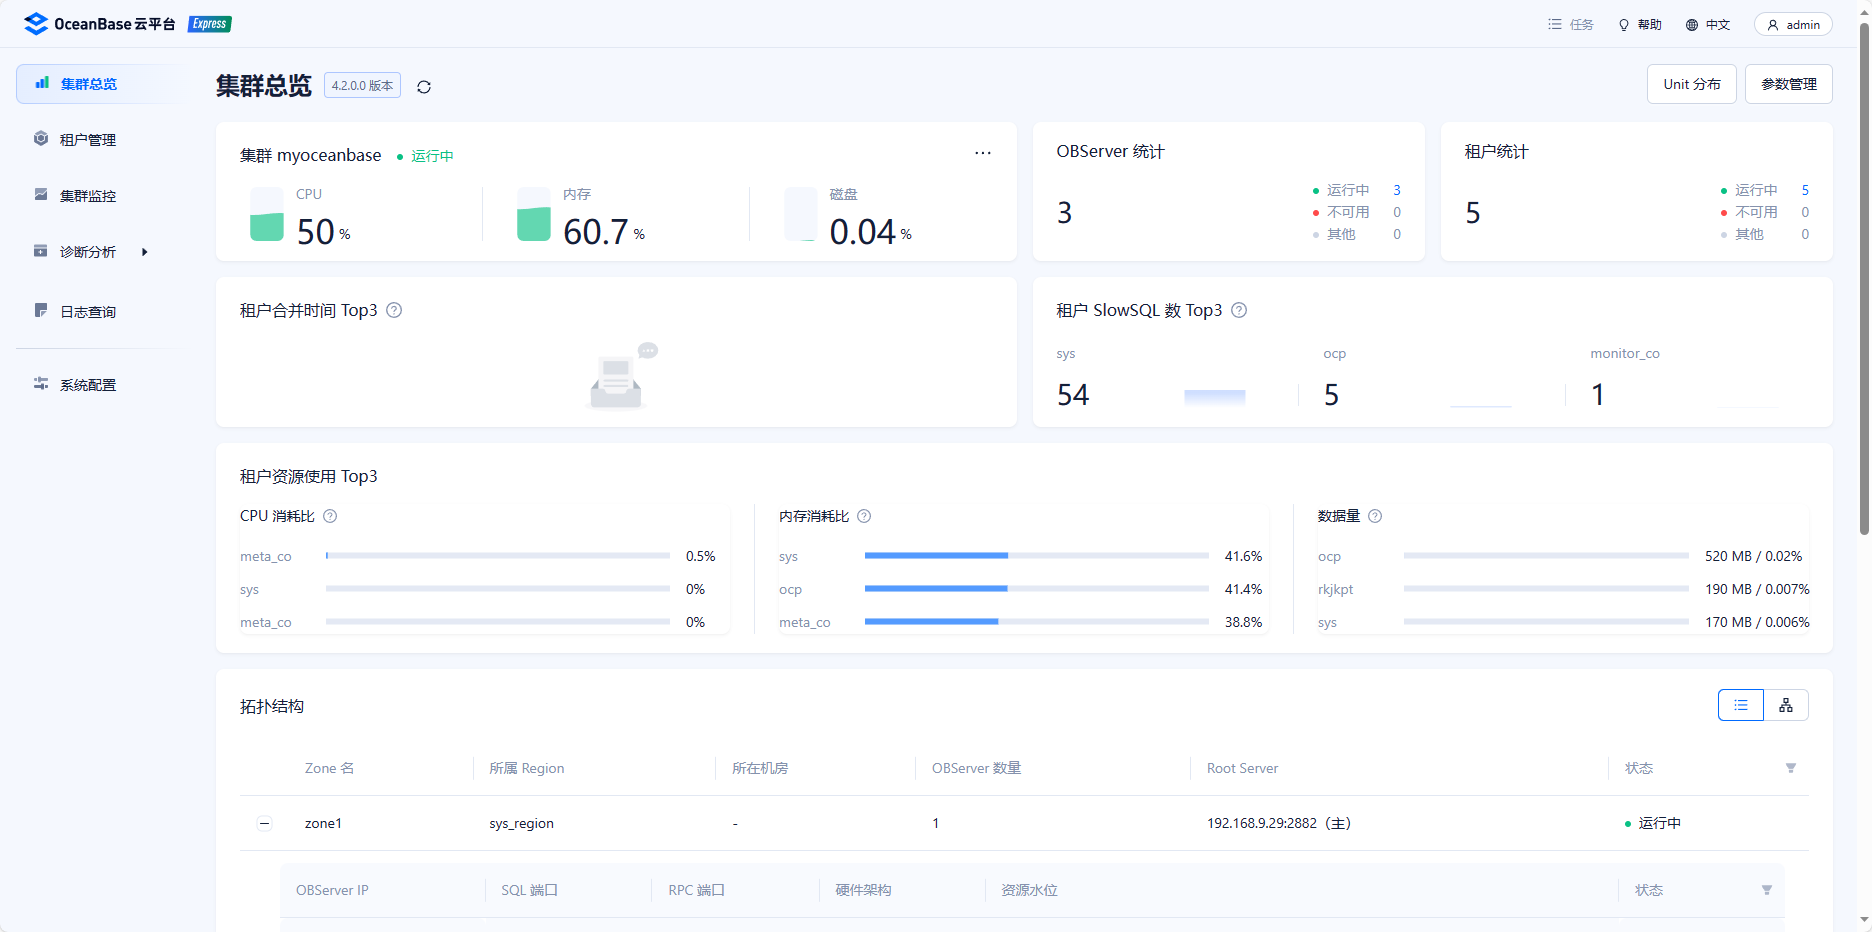This screenshot has width=1872, height=932.
Task: Open 参数管理 button
Action: 1789,84
